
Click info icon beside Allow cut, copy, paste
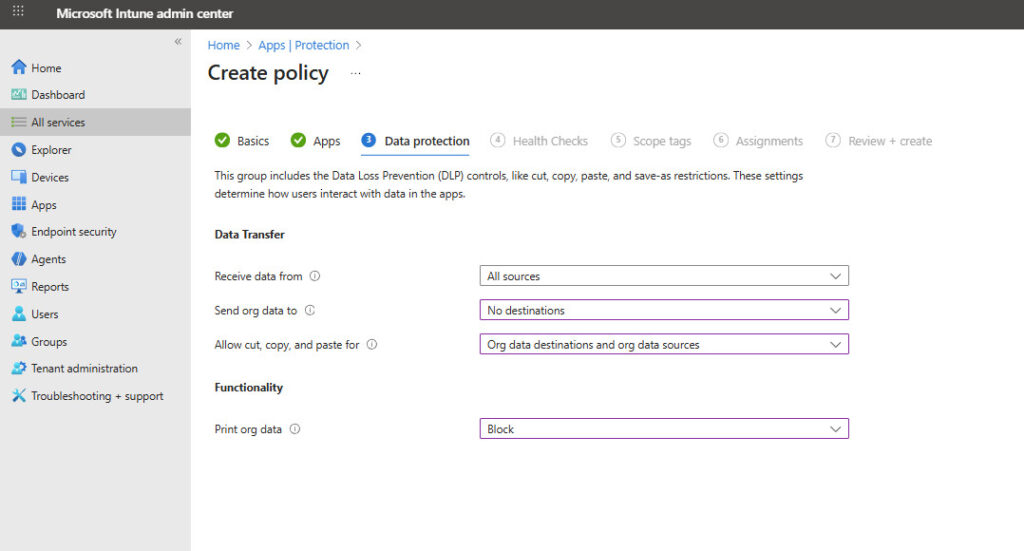coord(372,344)
